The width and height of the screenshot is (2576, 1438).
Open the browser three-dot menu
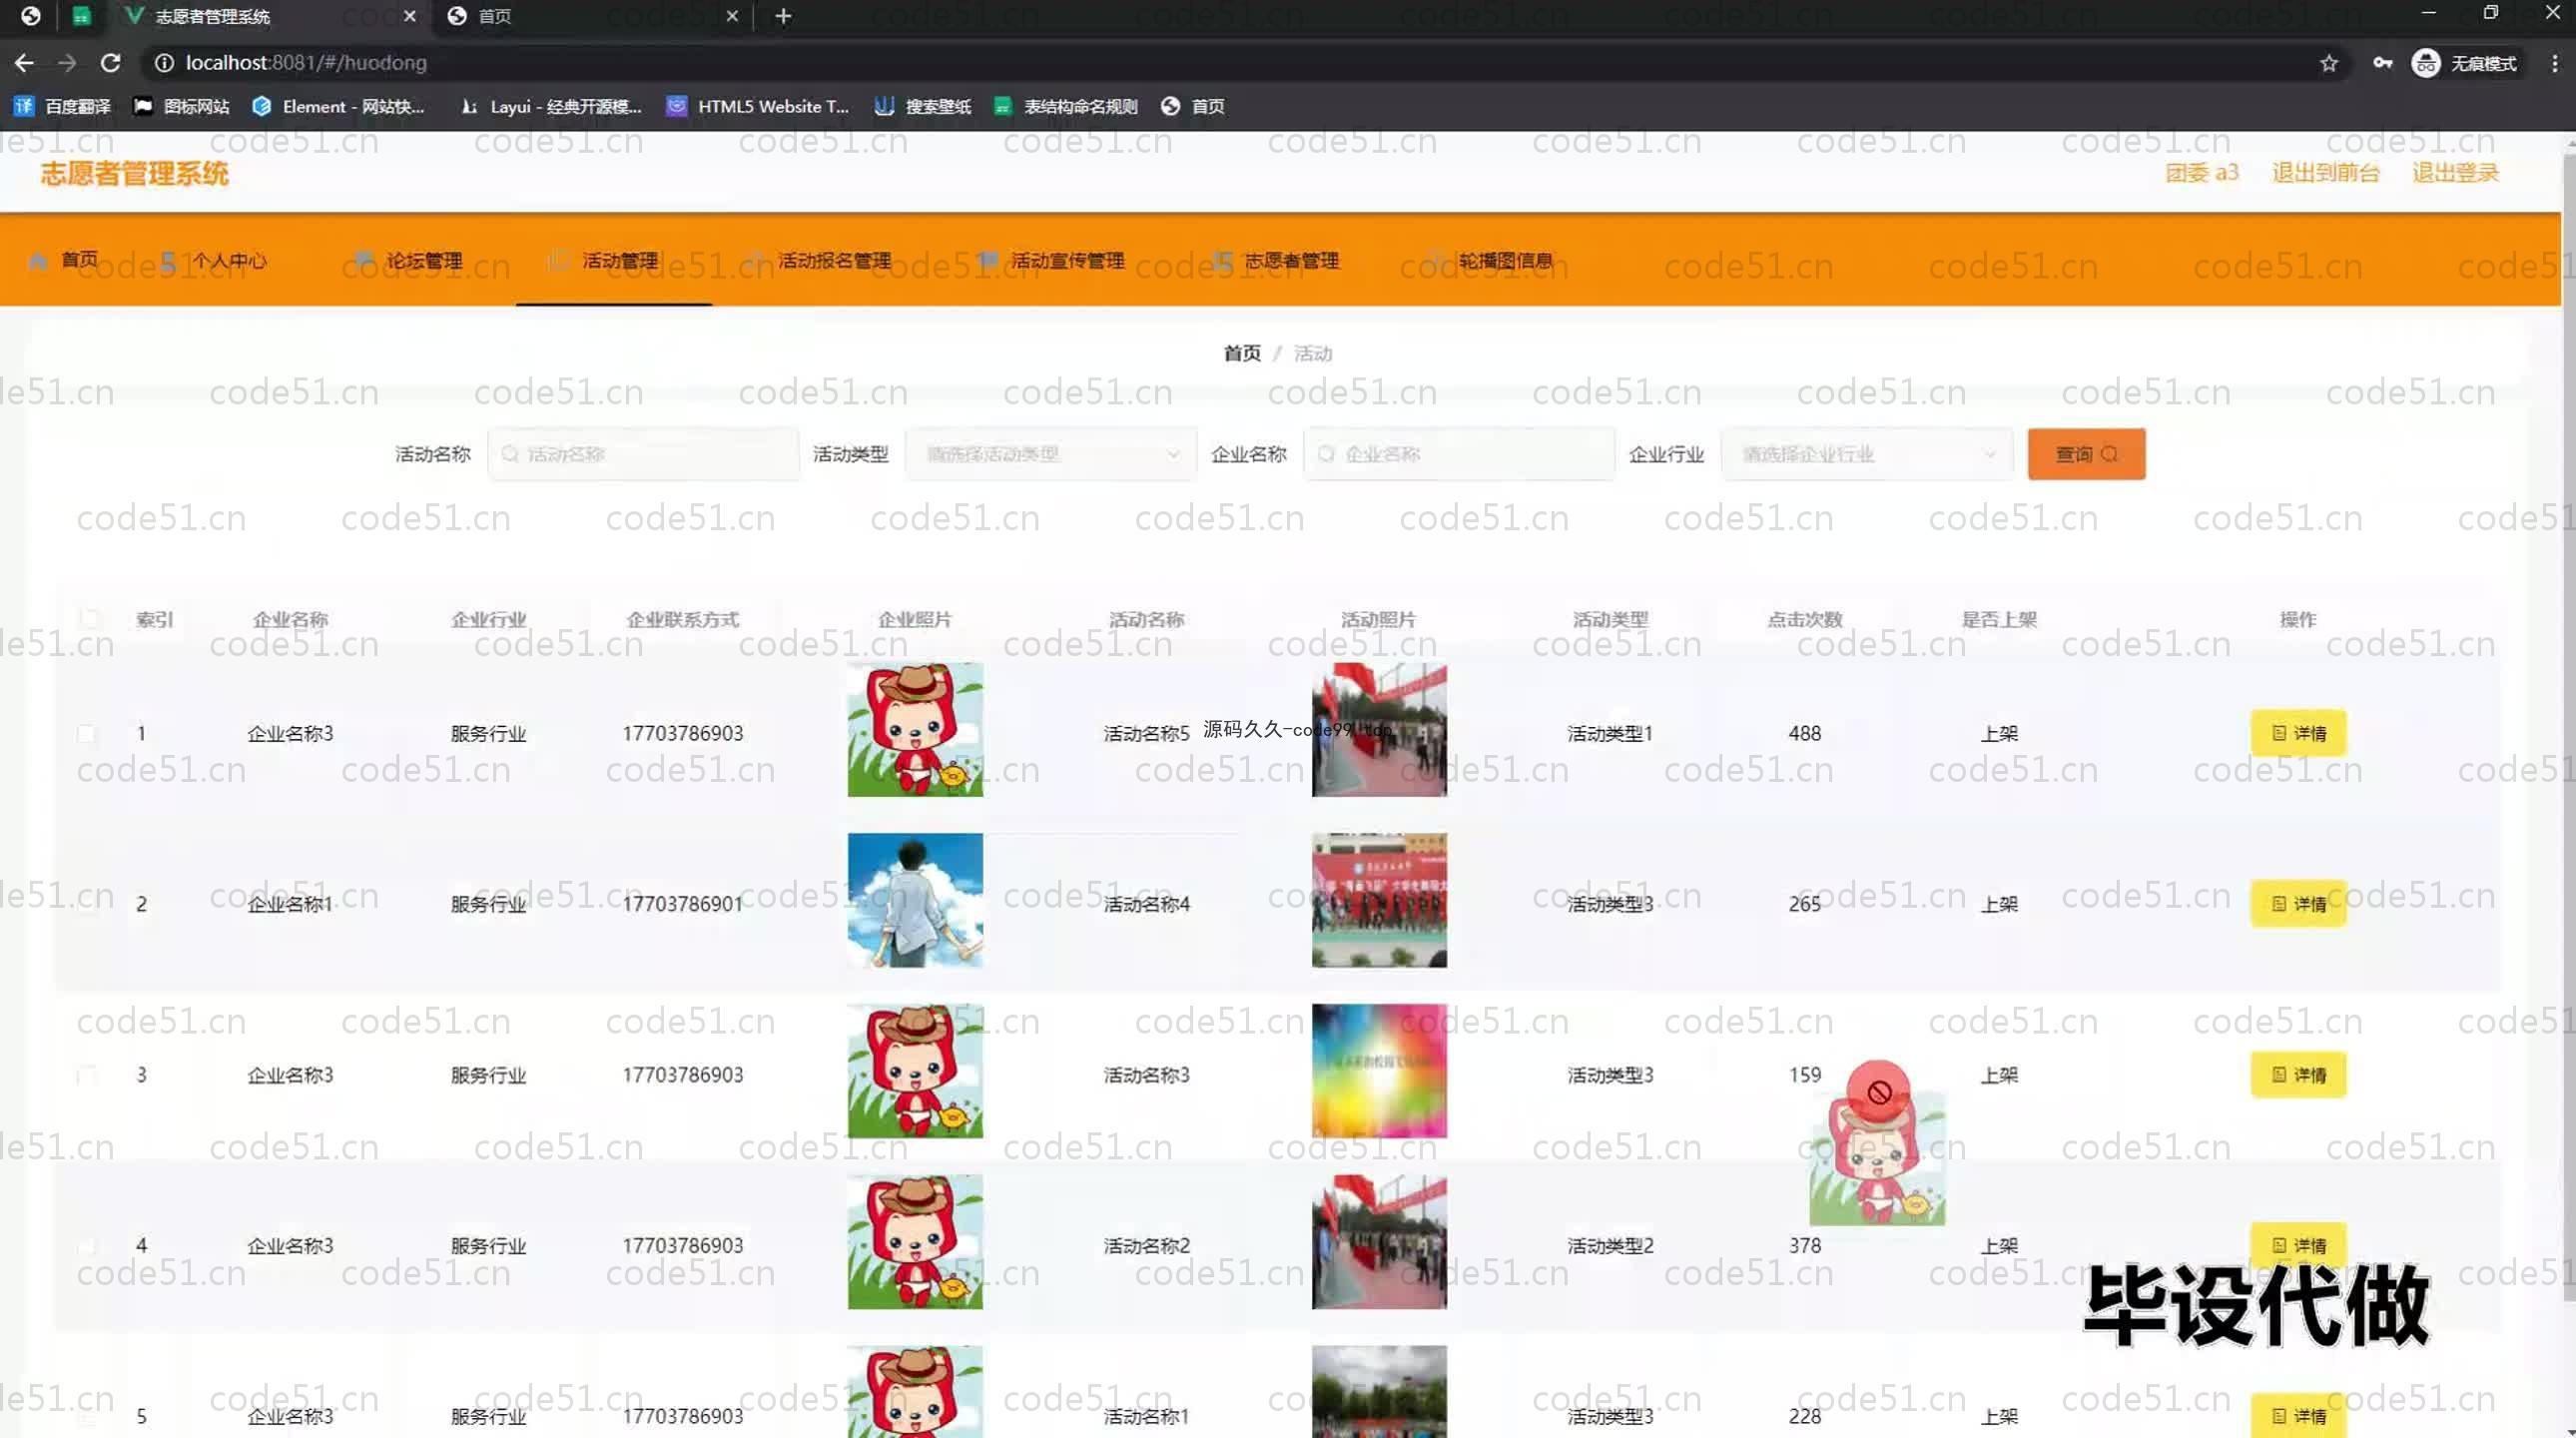coord(2554,63)
